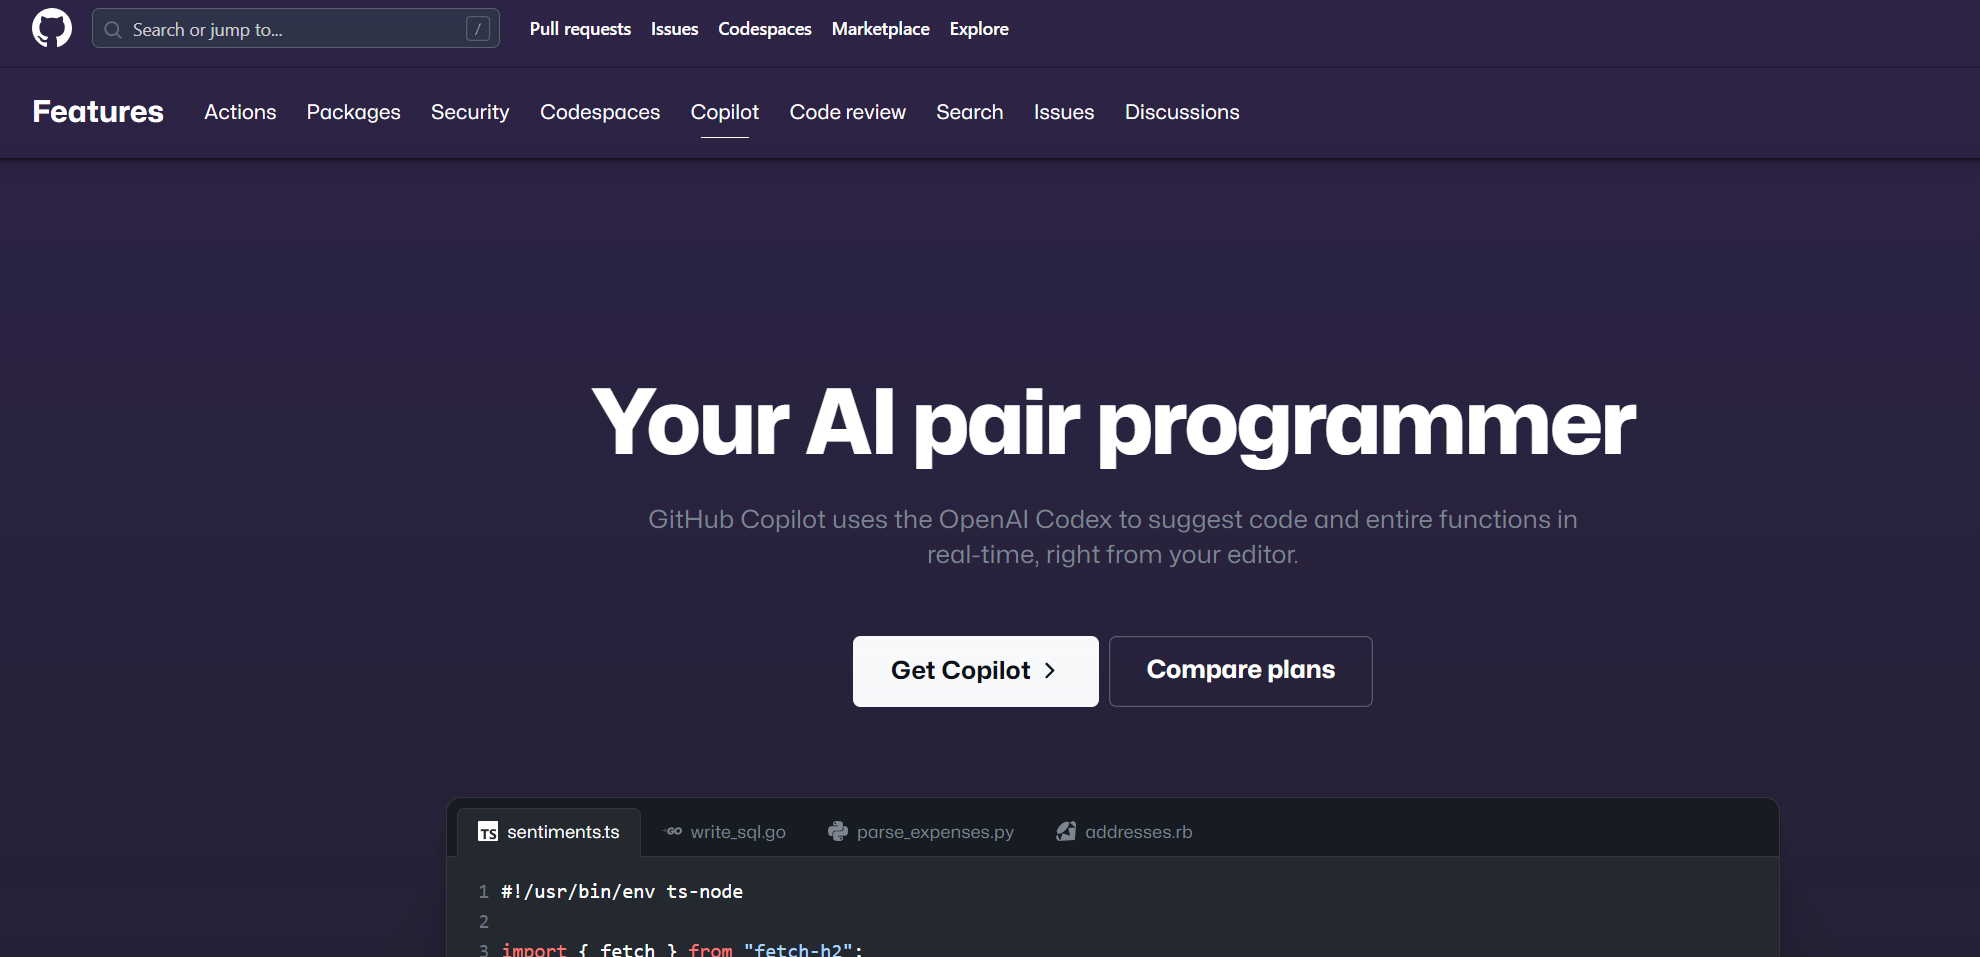The height and width of the screenshot is (957, 1980).
Task: Select Actions in Features navigation
Action: pyautogui.click(x=240, y=112)
